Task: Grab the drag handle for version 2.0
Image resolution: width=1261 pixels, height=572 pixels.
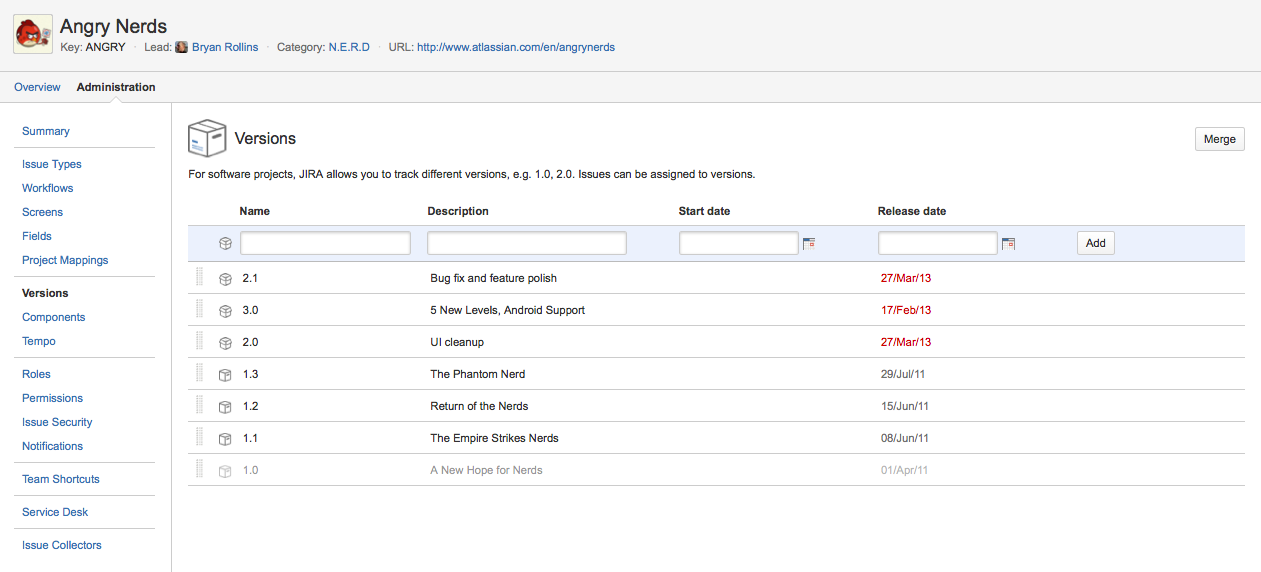Action: click(x=199, y=342)
